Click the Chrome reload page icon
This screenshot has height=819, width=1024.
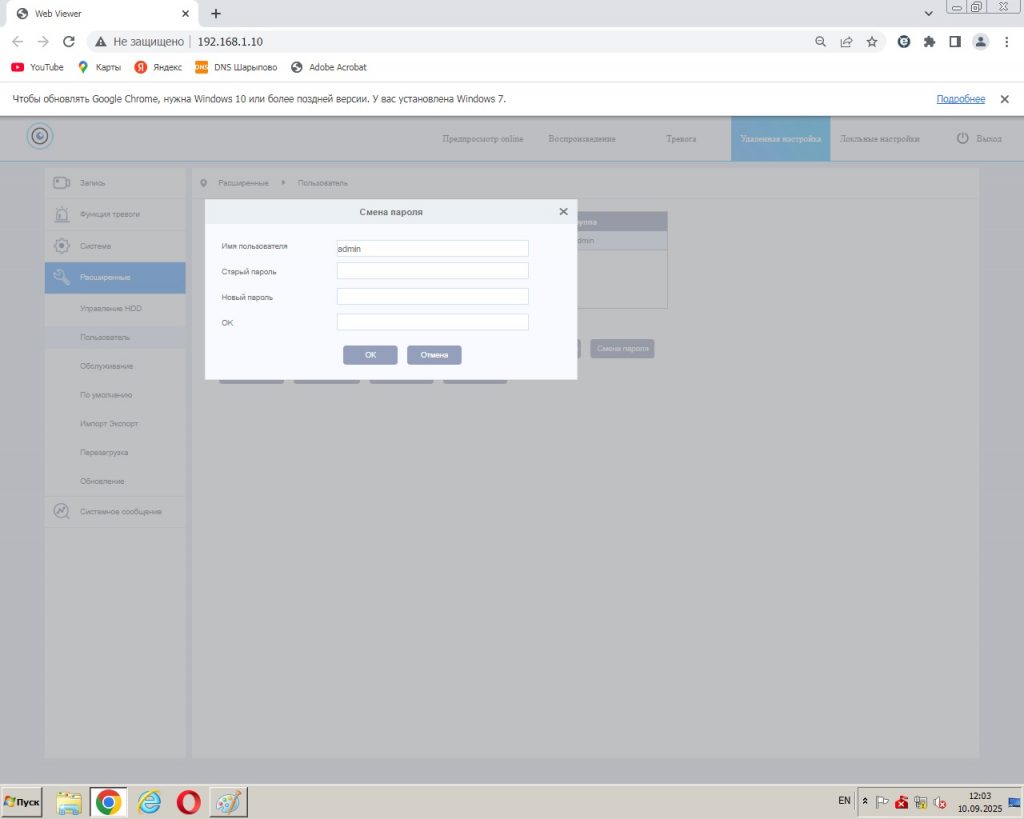[x=69, y=42]
